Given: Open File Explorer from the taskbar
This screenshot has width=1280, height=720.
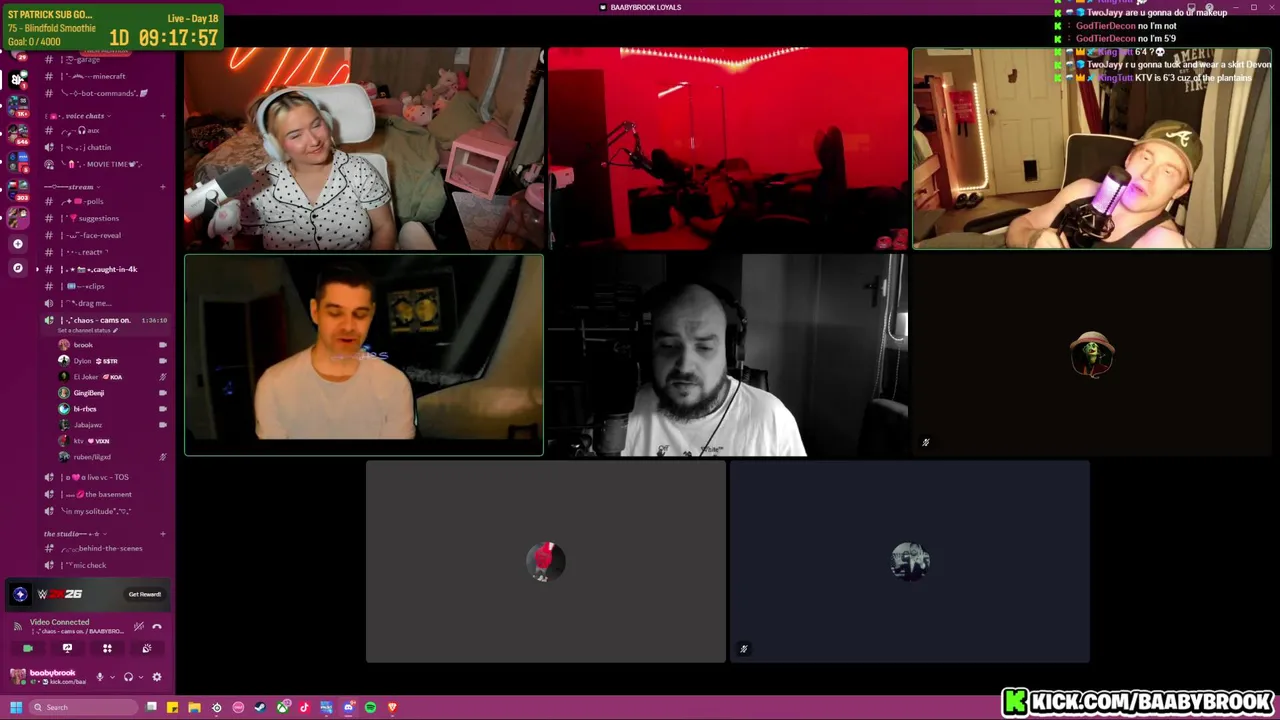Looking at the screenshot, I should click(x=194, y=707).
